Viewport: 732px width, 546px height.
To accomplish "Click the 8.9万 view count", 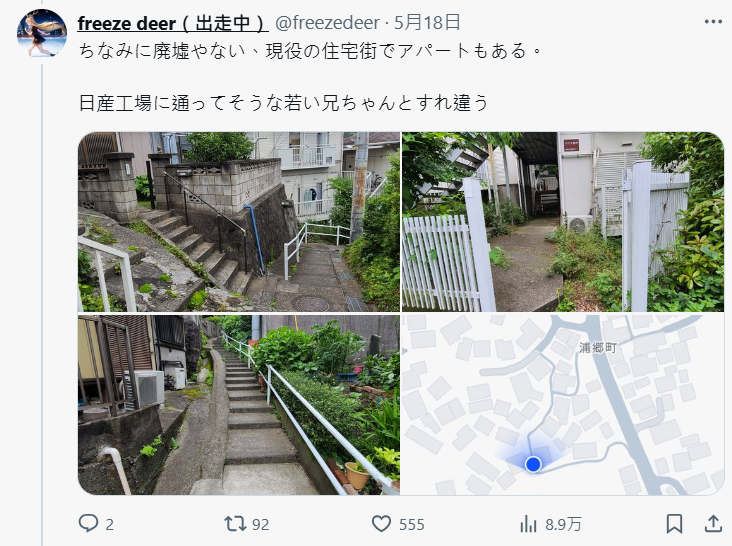I will tap(563, 525).
